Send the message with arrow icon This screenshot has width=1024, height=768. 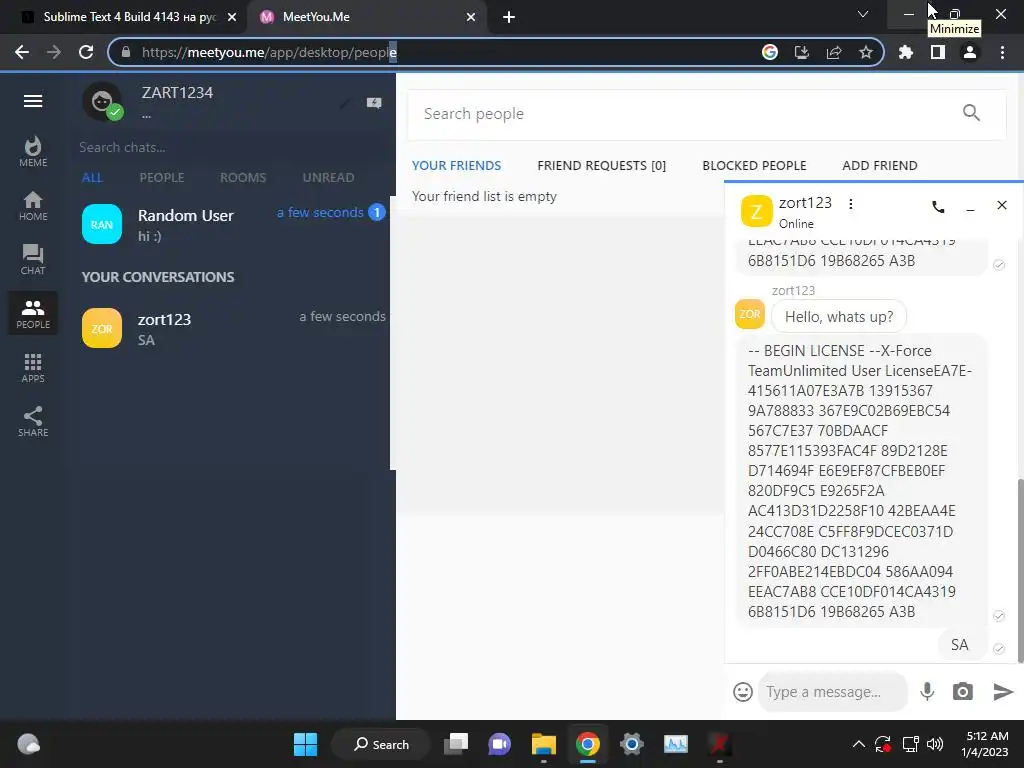point(1002,691)
